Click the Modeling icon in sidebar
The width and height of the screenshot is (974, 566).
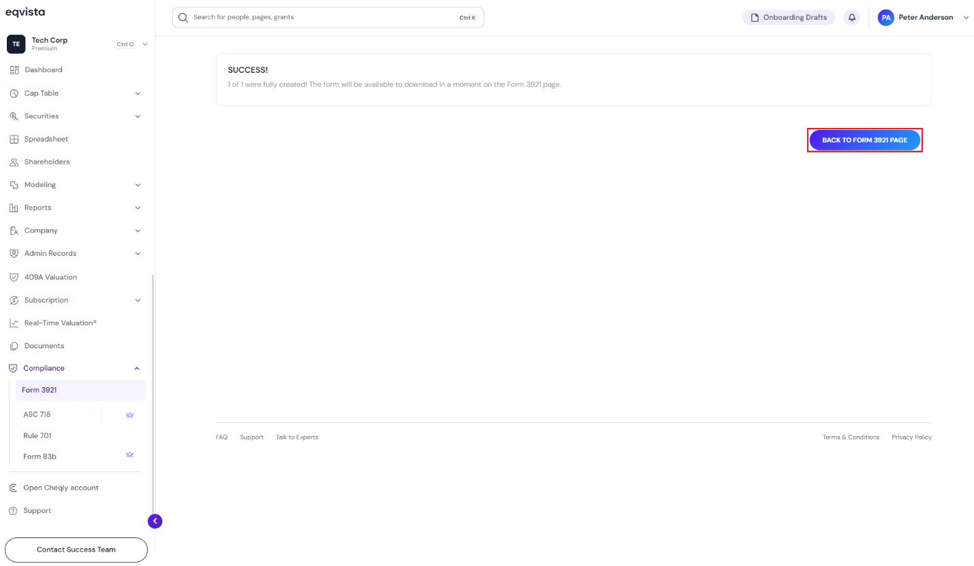[x=14, y=185]
